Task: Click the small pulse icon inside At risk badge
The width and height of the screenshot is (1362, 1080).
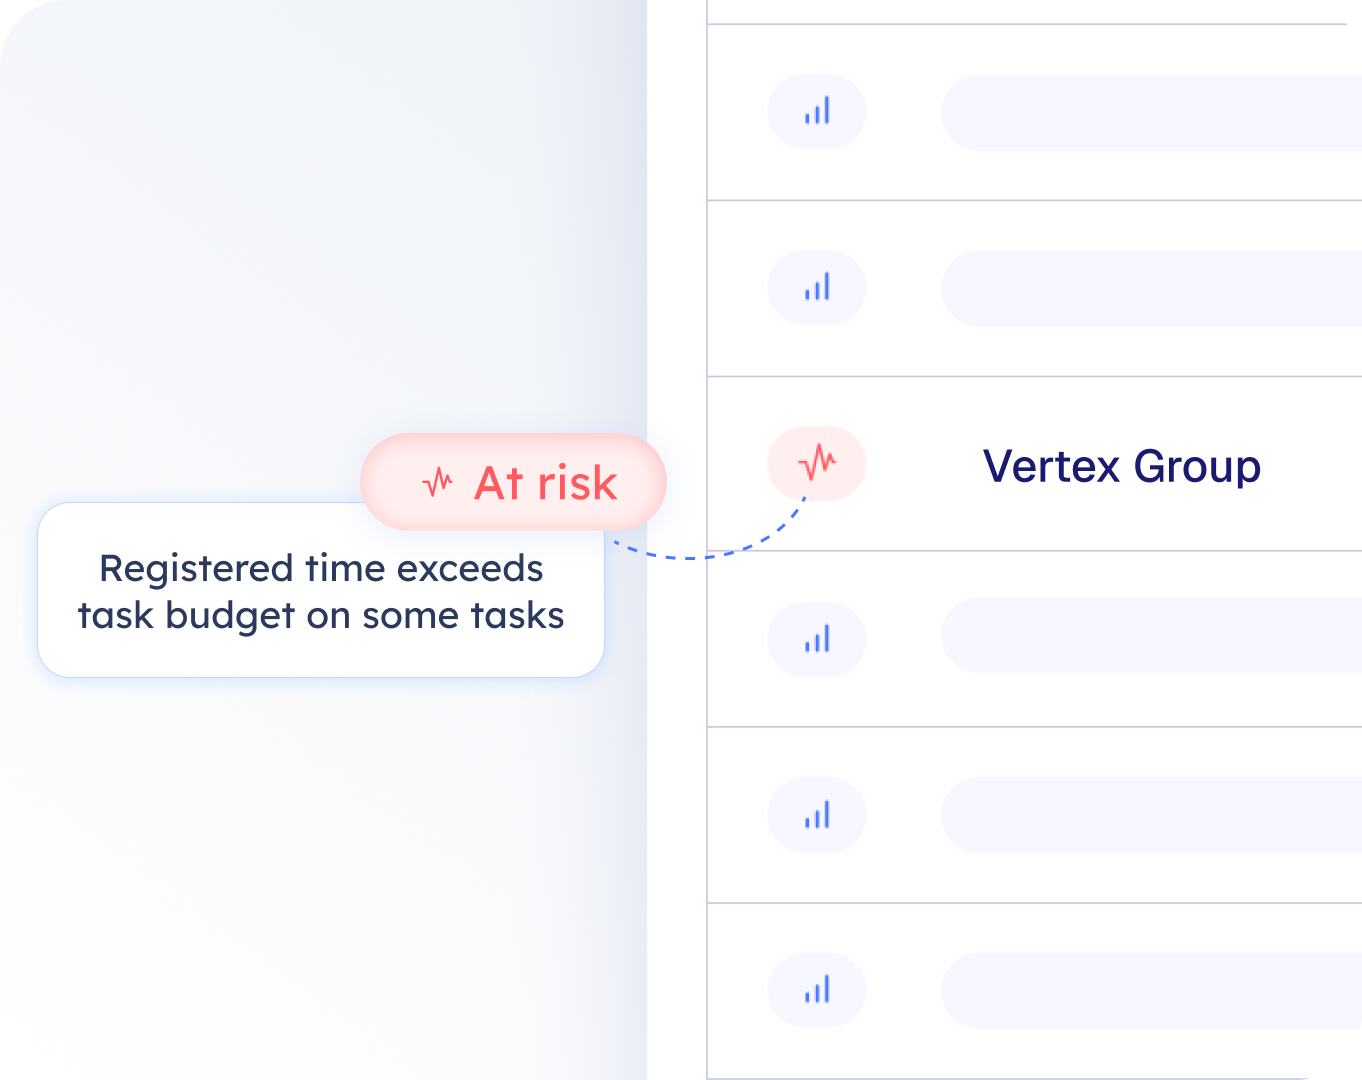Action: [x=437, y=483]
